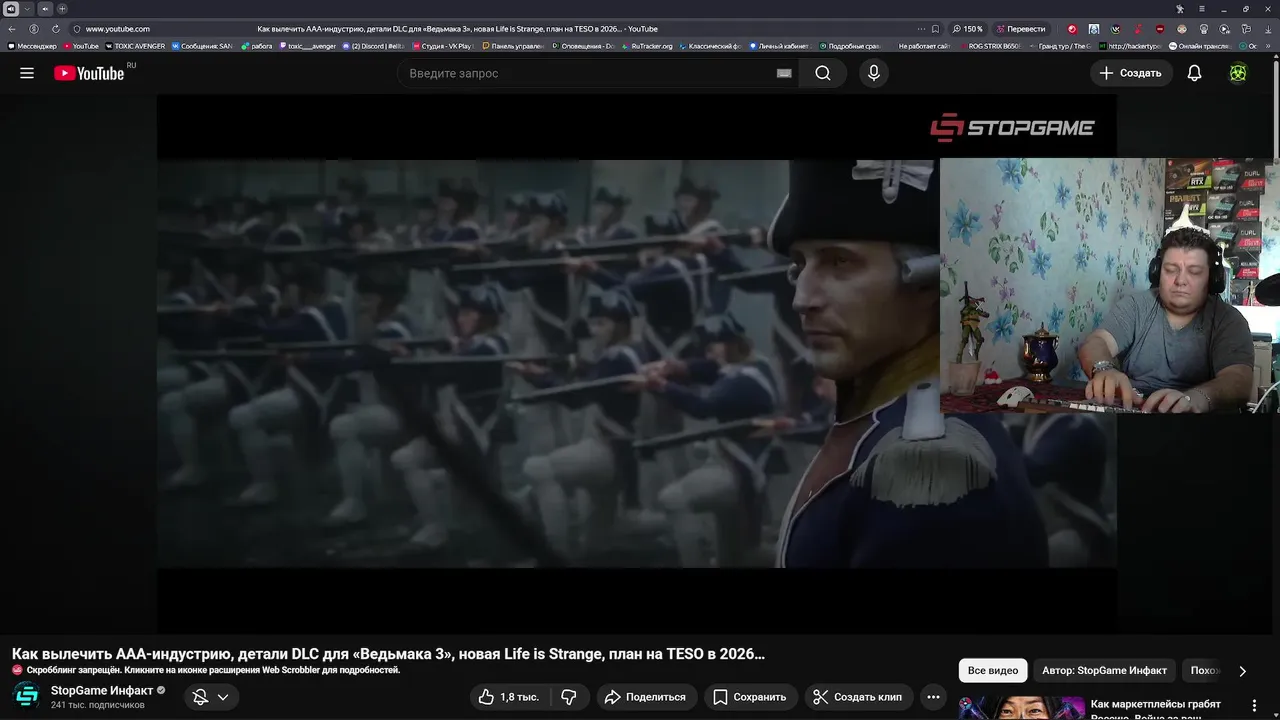Click the Перевести translate button
This screenshot has height=720, width=1280.
coord(1020,29)
